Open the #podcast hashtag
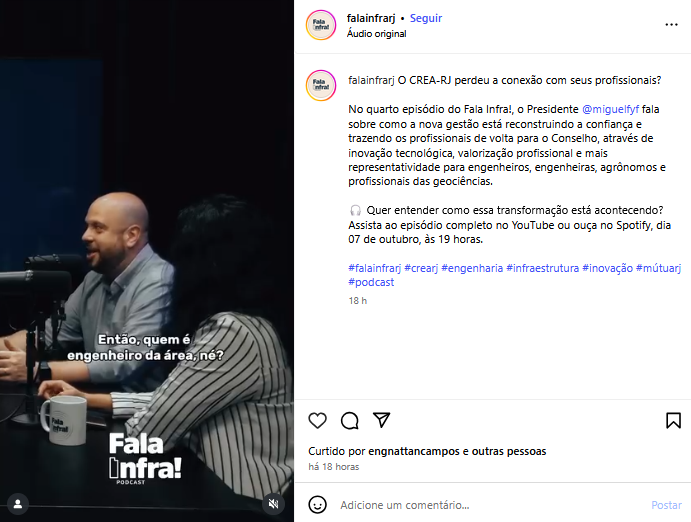Viewport: 691px width, 522px height. pyautogui.click(x=371, y=282)
